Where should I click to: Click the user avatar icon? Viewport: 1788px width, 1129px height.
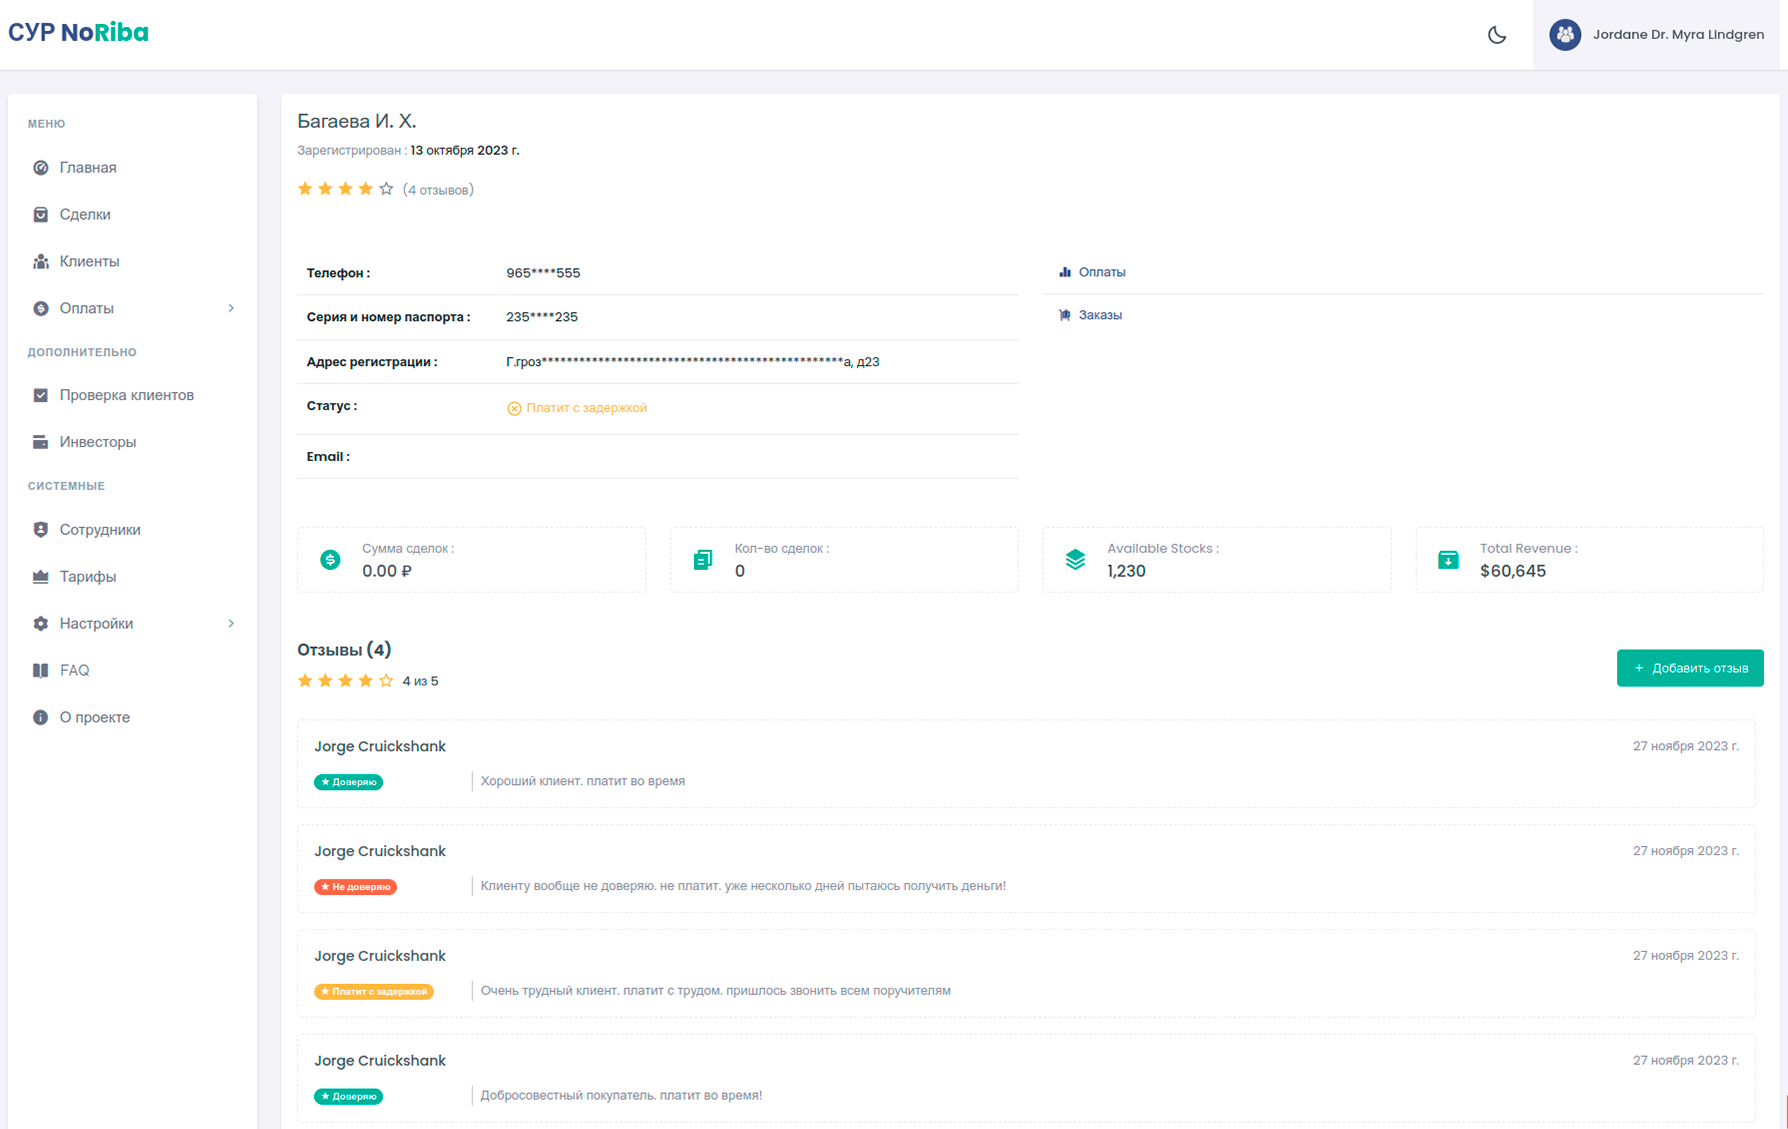(x=1564, y=35)
